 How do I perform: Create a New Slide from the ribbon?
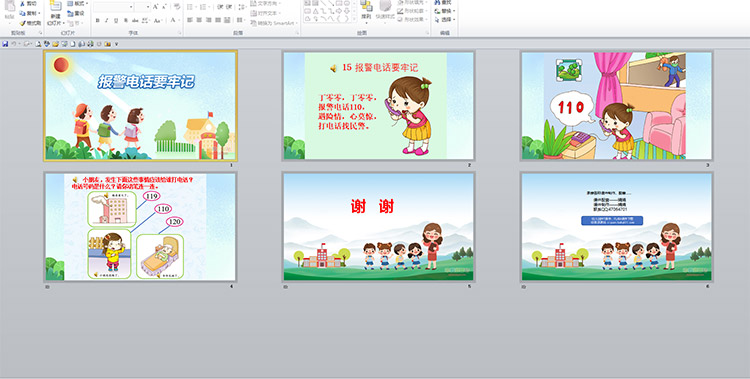coord(56,13)
